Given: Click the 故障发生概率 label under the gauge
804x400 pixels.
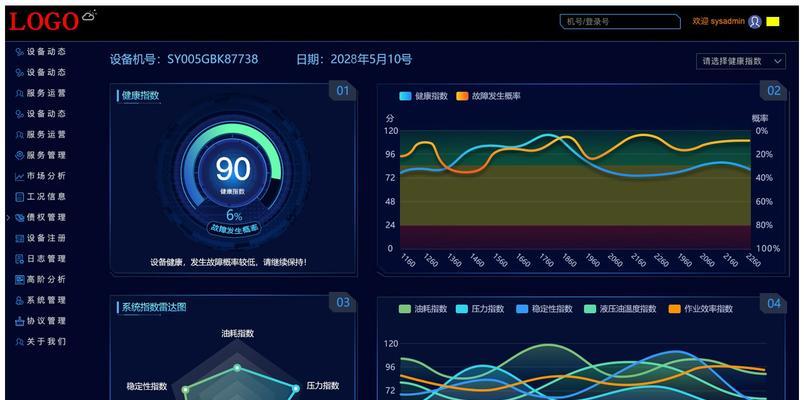Looking at the screenshot, I should click(x=234, y=229).
